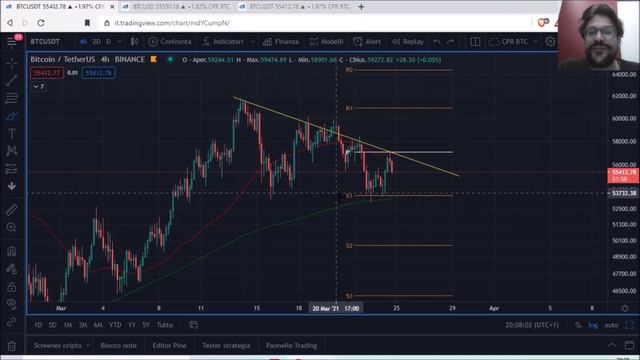Open the Blocco note tab
The width and height of the screenshot is (640, 360).
tap(119, 345)
